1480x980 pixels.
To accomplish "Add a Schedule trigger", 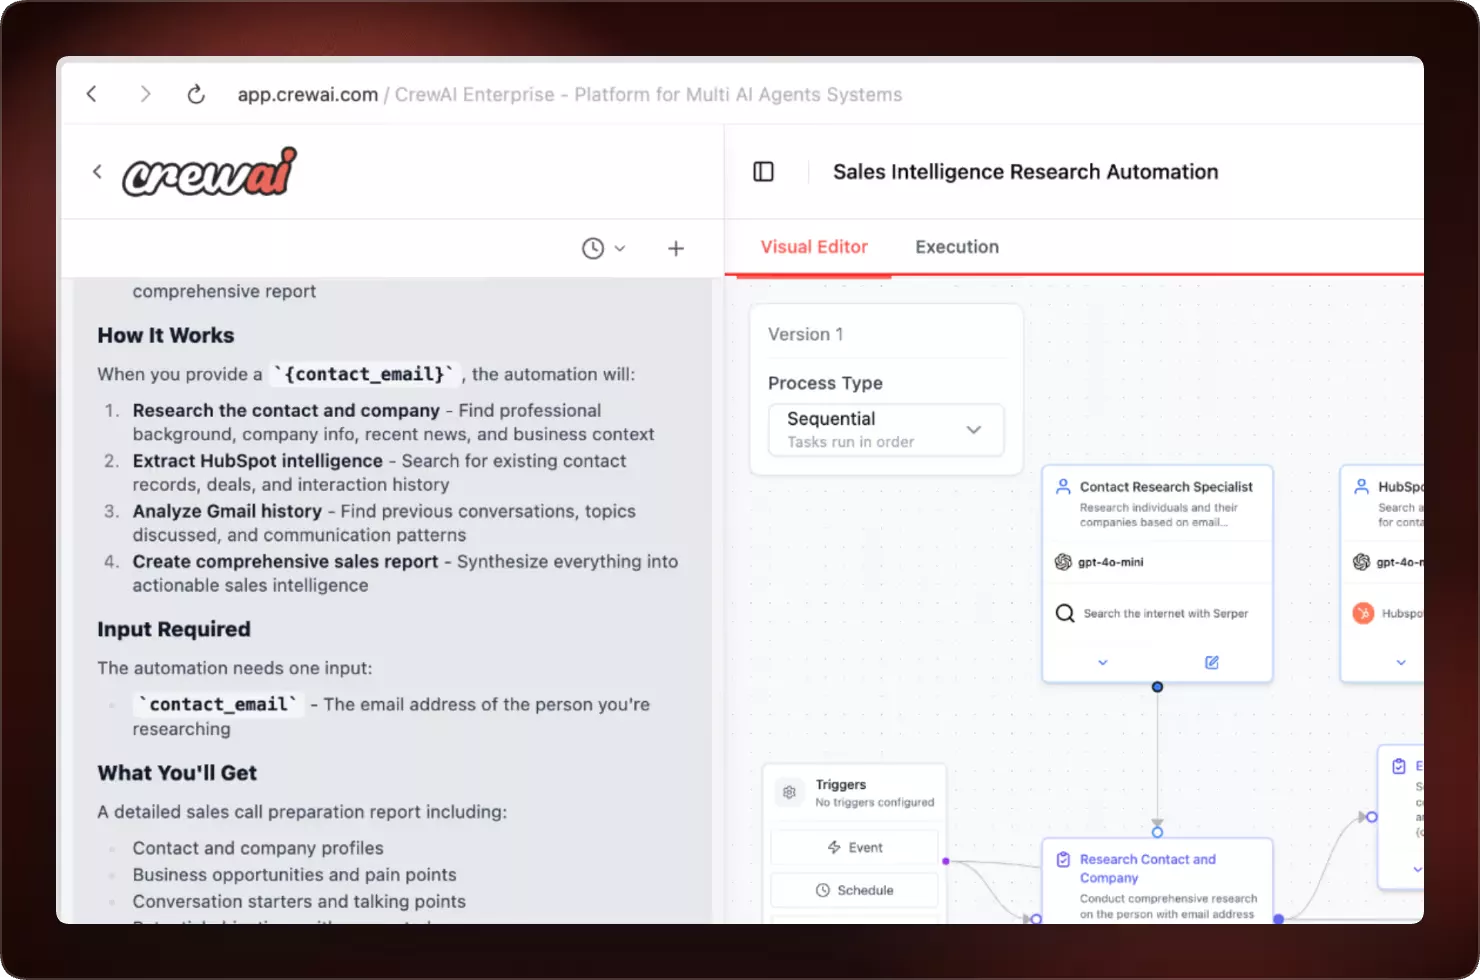I will (854, 890).
